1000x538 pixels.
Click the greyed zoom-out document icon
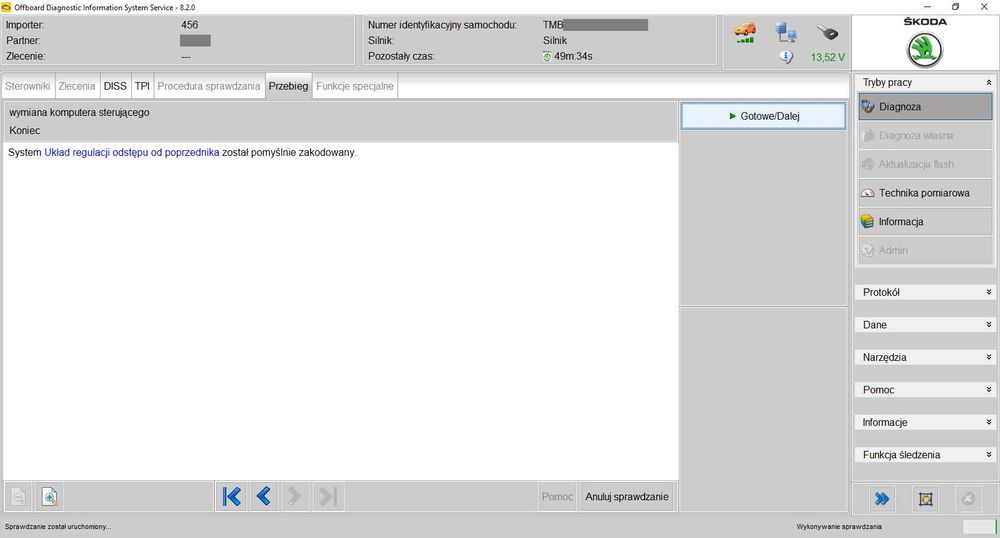pos(19,497)
